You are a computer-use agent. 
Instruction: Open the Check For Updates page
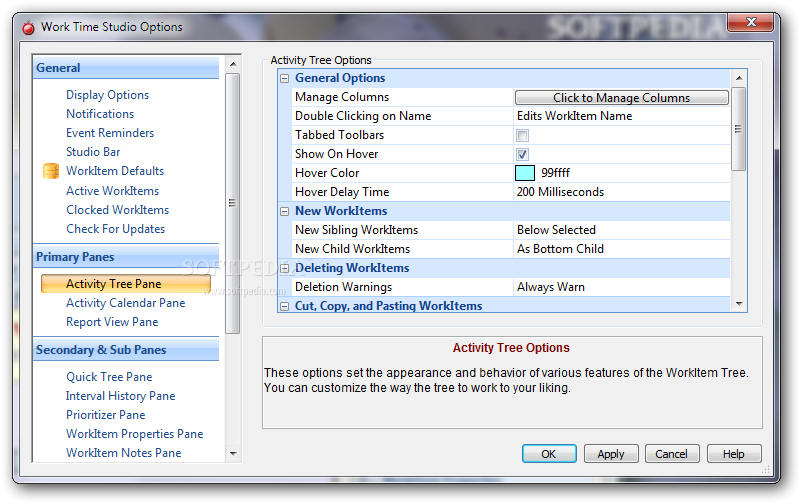click(115, 229)
